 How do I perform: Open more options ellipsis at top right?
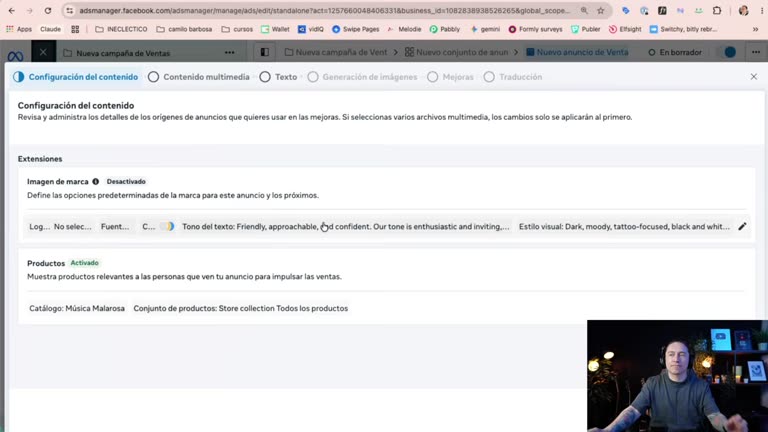(x=756, y=52)
